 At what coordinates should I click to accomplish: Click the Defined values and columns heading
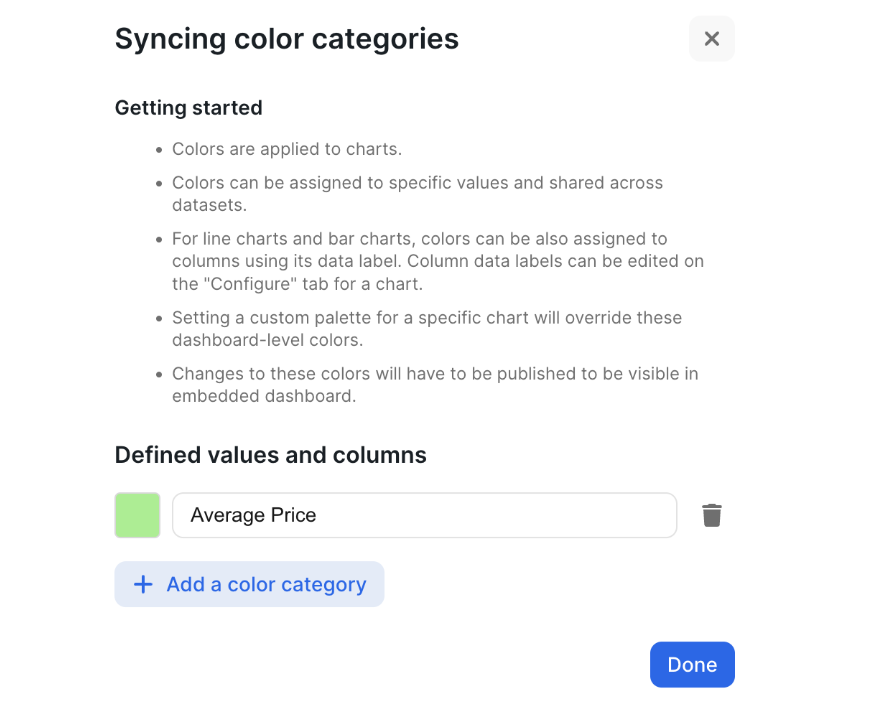pos(270,455)
